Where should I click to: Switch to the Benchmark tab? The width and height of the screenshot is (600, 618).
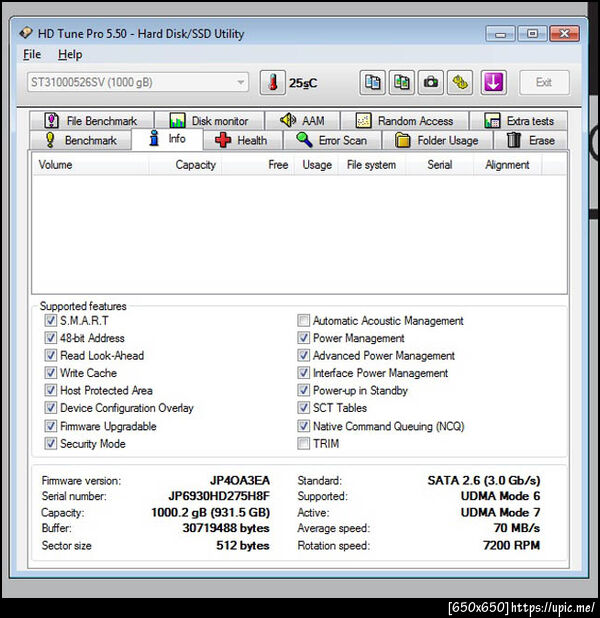pyautogui.click(x=80, y=140)
